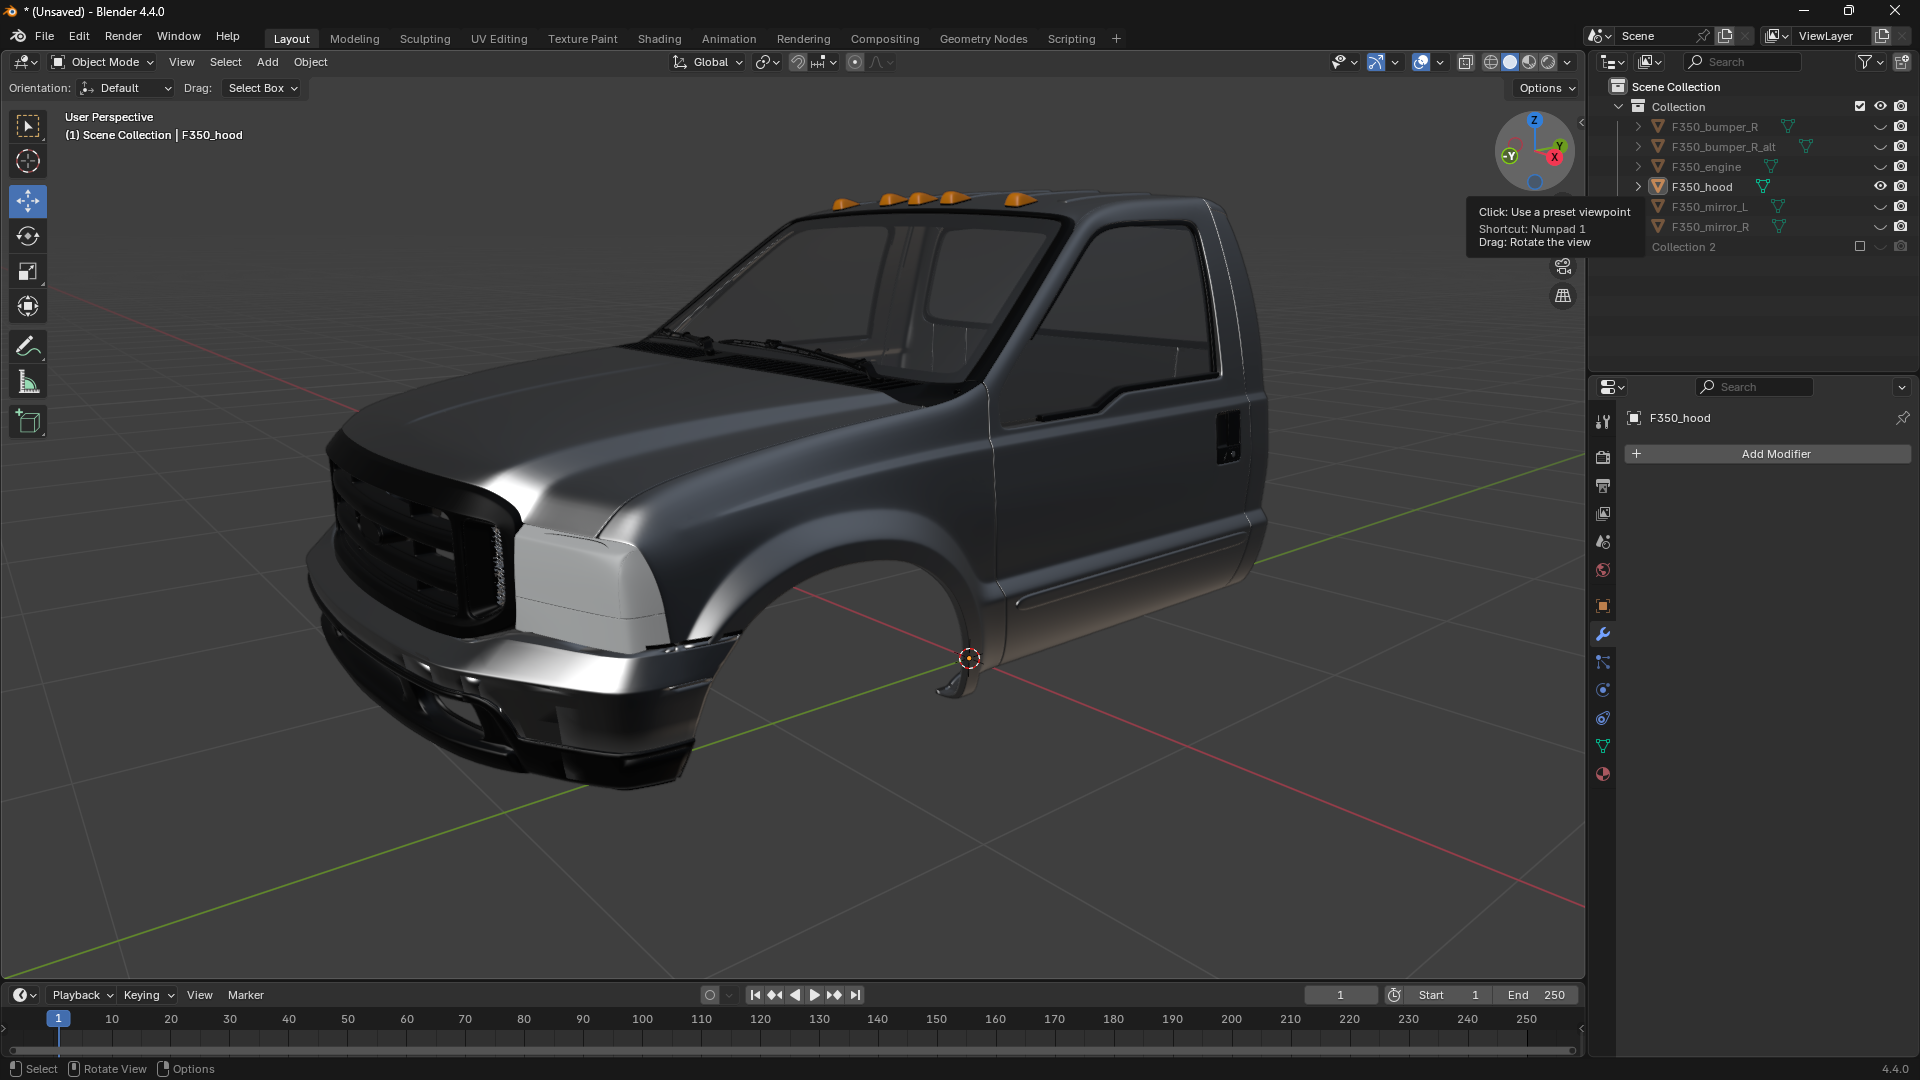Open the World properties tab
This screenshot has width=1920, height=1080.
[x=1603, y=570]
